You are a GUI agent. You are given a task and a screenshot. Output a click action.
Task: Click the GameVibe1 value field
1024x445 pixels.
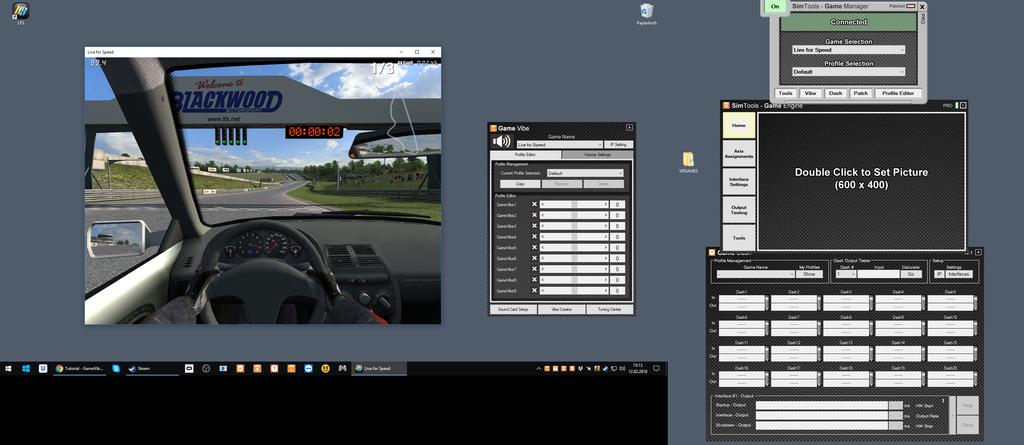(618, 205)
